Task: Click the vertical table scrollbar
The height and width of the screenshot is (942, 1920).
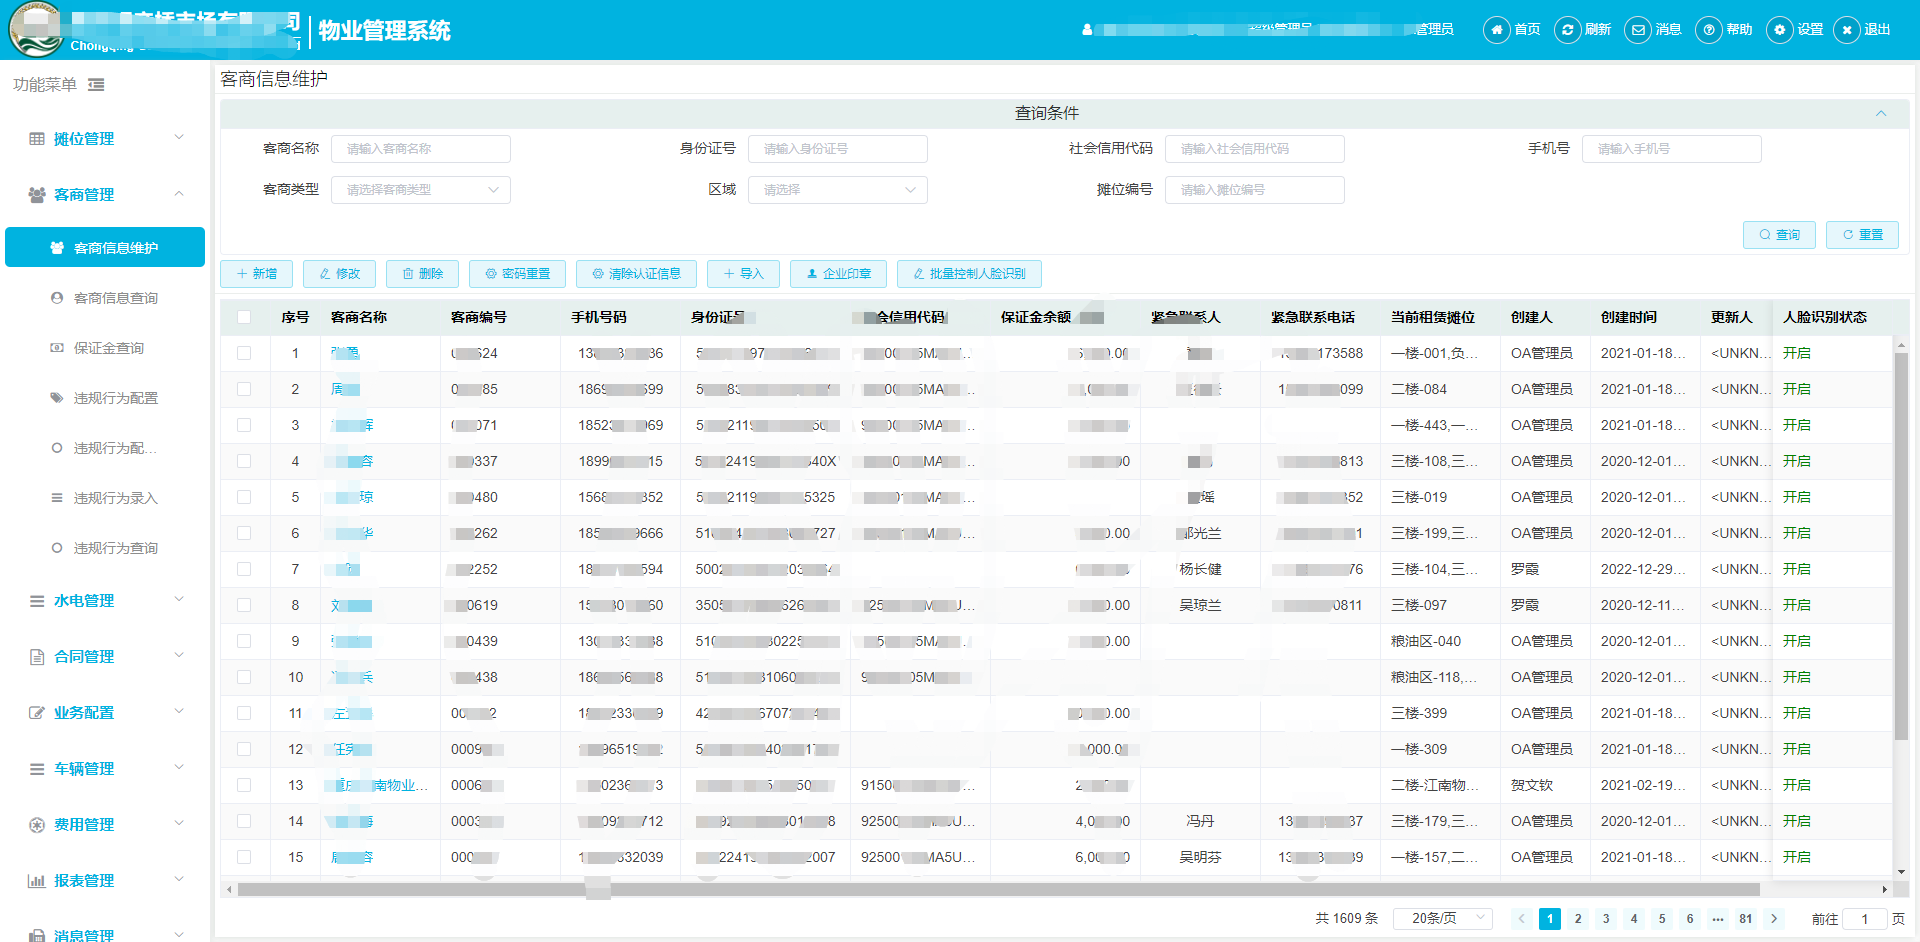Action: coord(1901,545)
